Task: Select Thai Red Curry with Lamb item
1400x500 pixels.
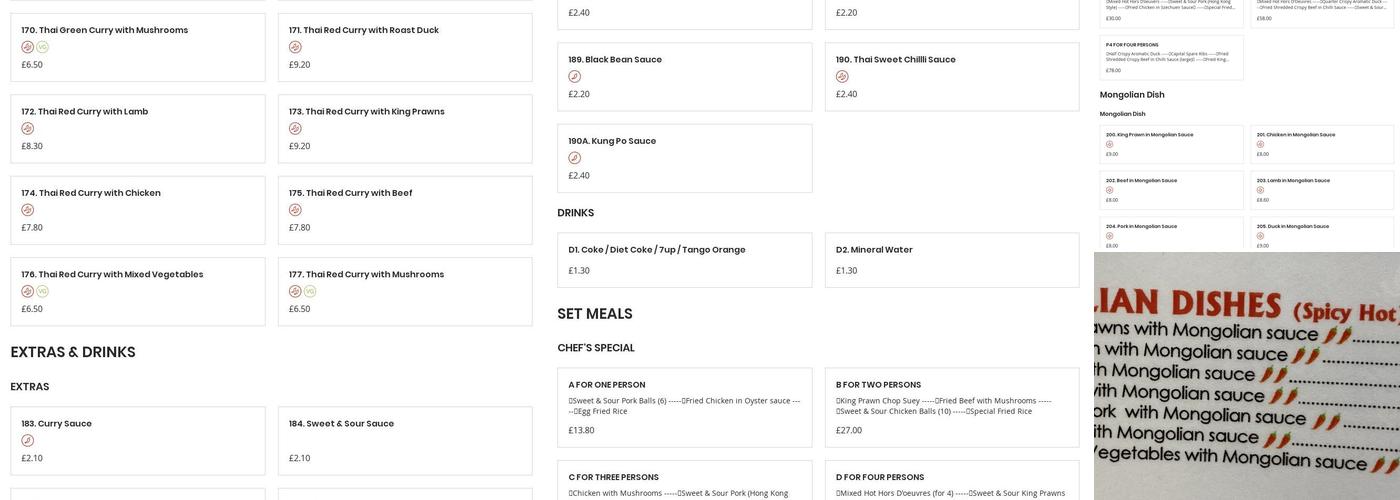Action: tap(137, 128)
